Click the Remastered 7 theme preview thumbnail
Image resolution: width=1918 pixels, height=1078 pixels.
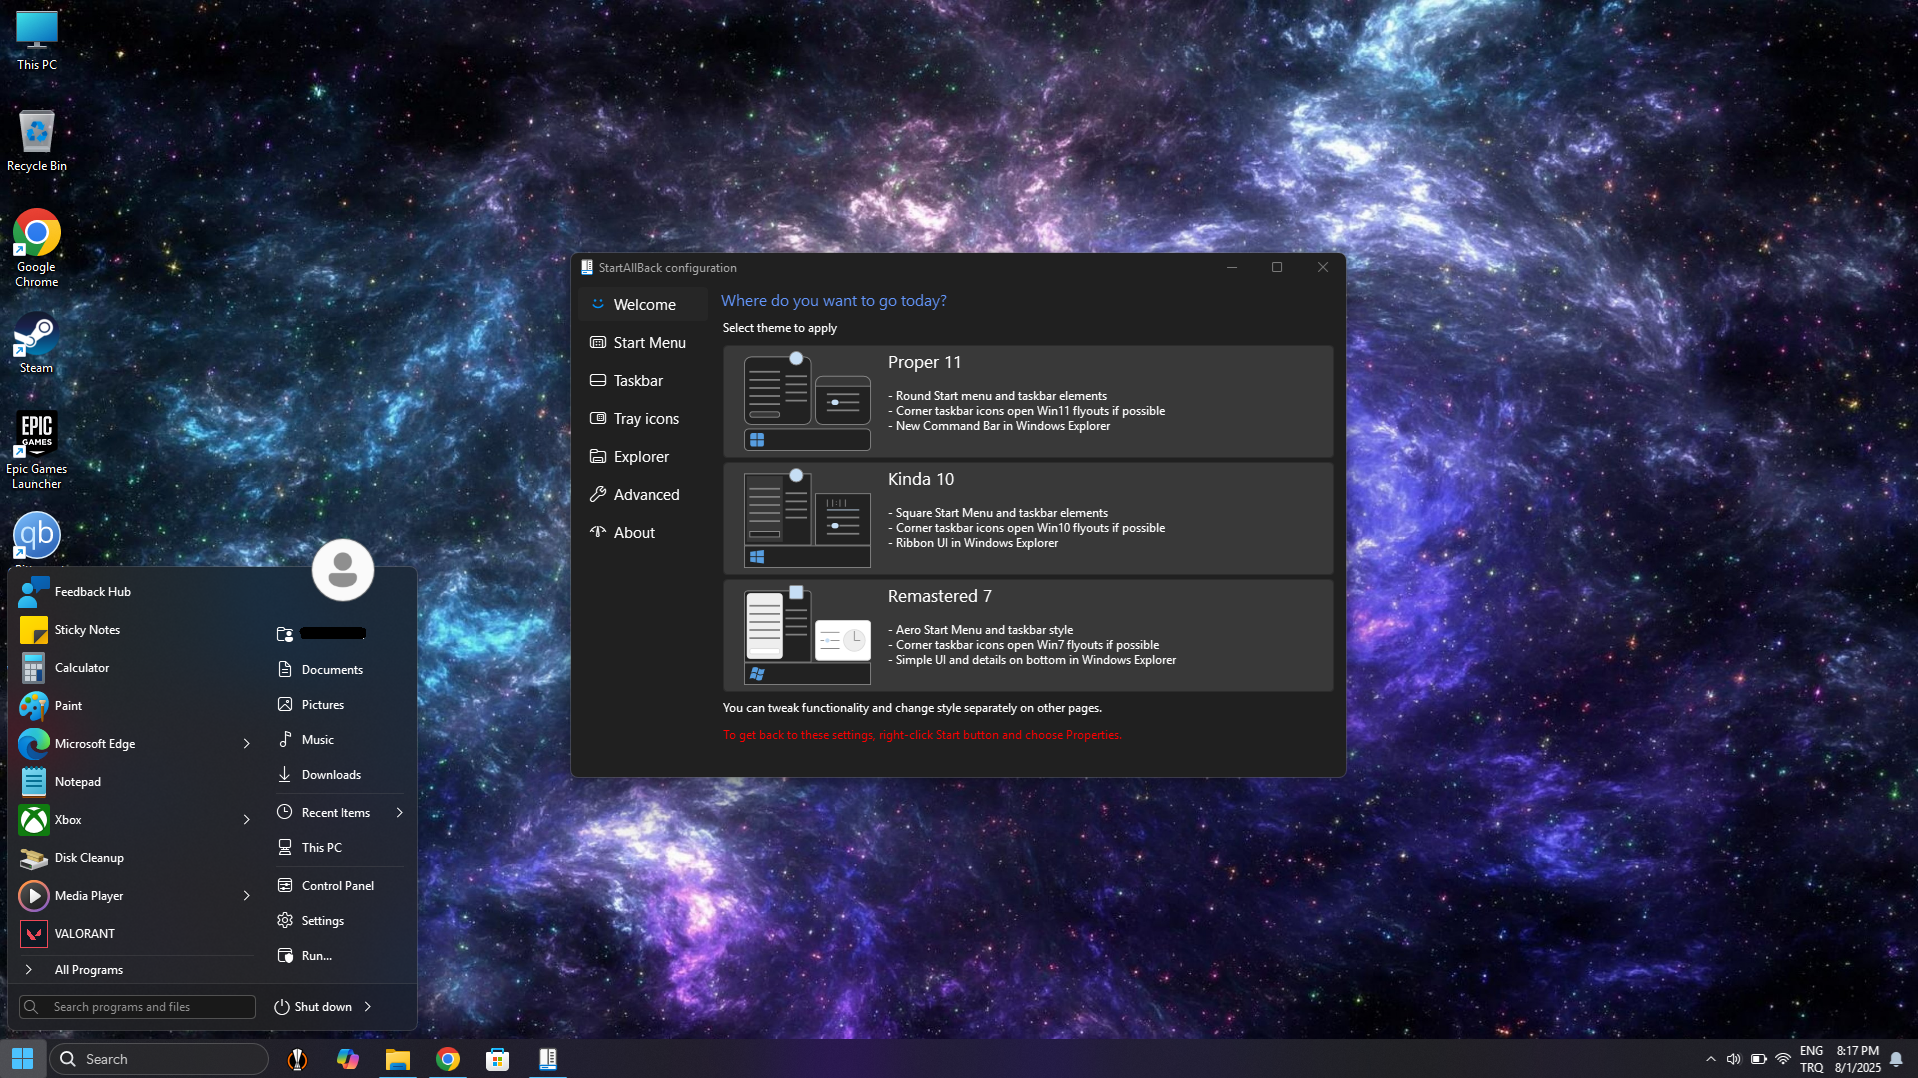(807, 636)
